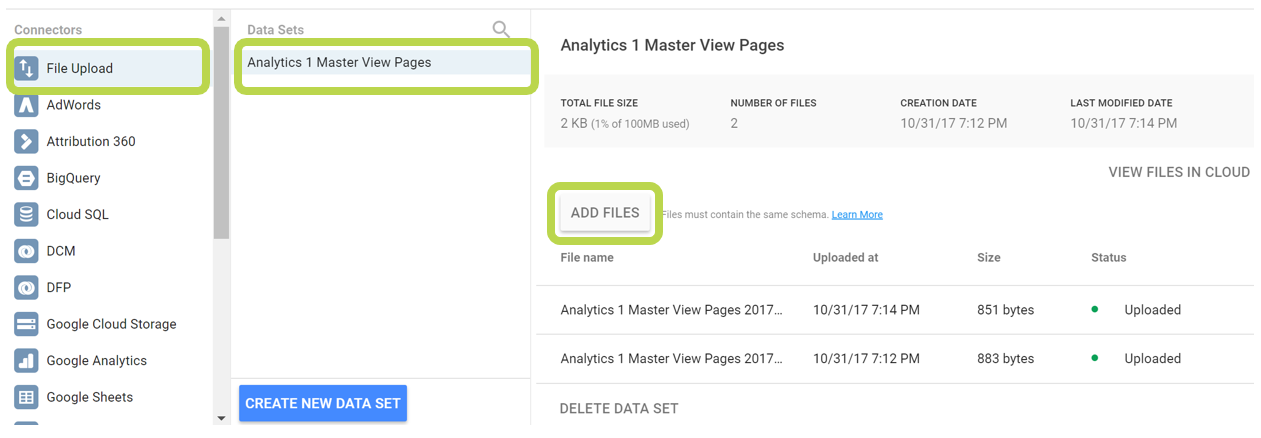Select the DFP connector icon
This screenshot has height=438, width=1261.
[26, 287]
